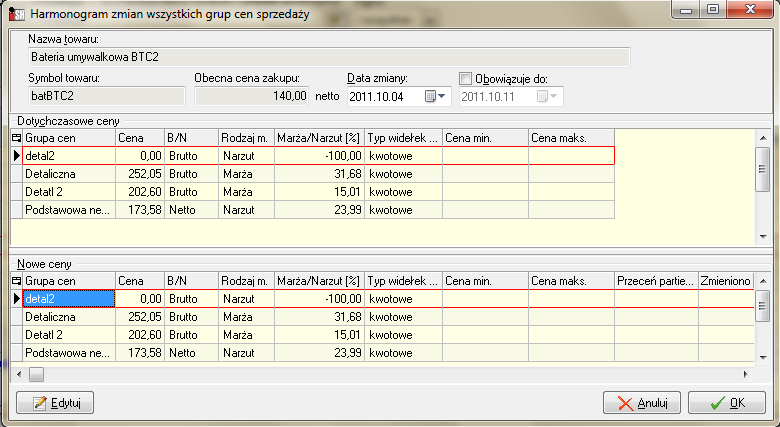Select row indicator arrow for detal2 in Dotychczasowe ceny
The image size is (780, 427).
pyautogui.click(x=17, y=156)
